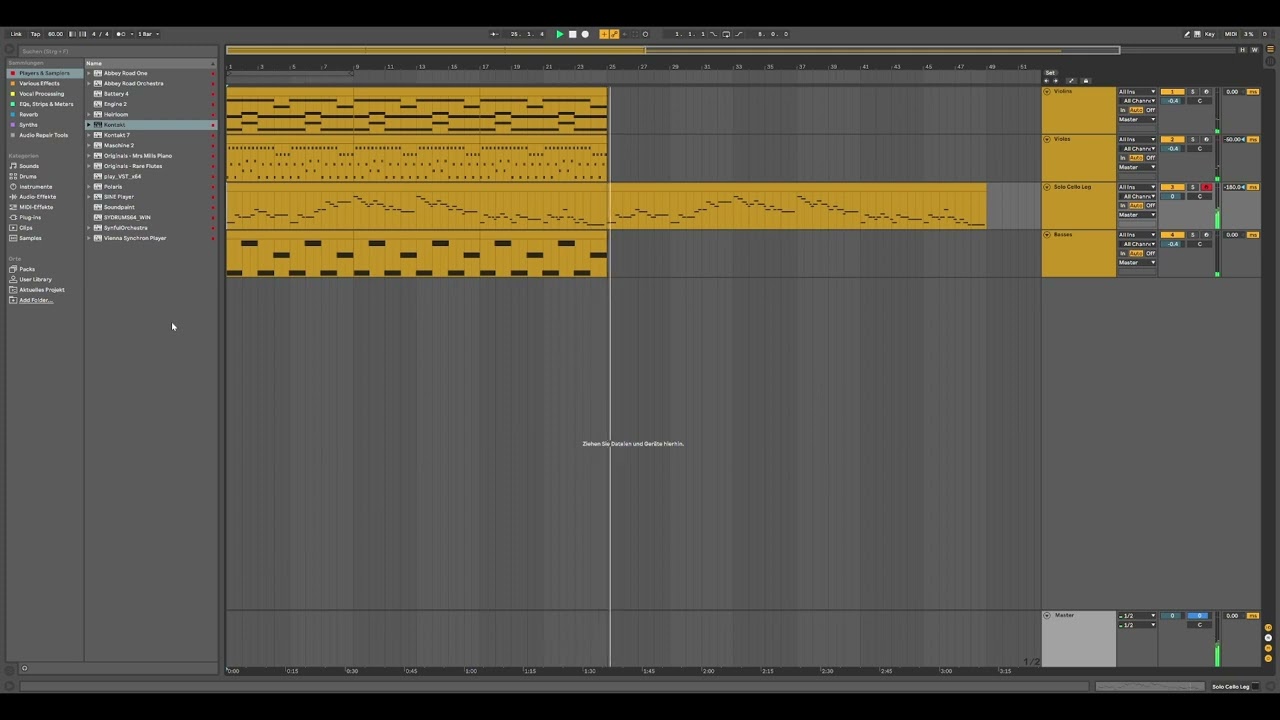Open the quantization '1 Bar' dropdown
Image resolution: width=1280 pixels, height=720 pixels.
coord(149,34)
